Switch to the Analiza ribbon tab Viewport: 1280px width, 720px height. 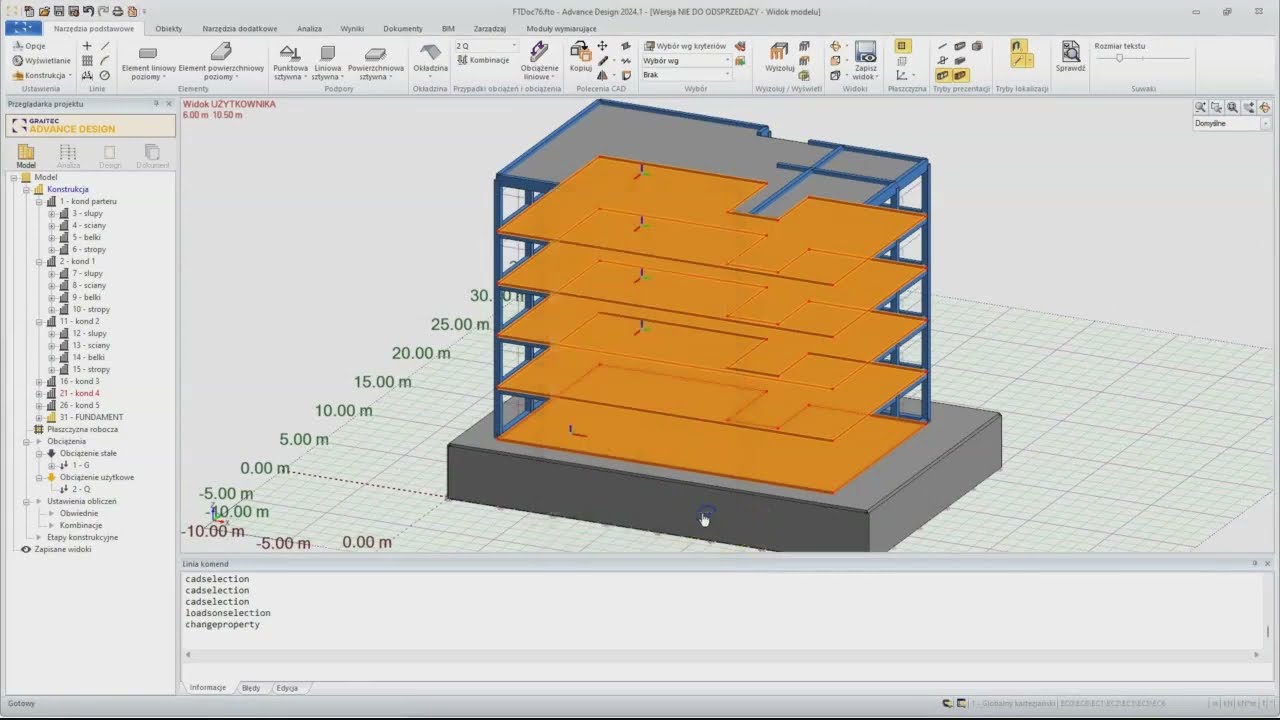click(309, 28)
